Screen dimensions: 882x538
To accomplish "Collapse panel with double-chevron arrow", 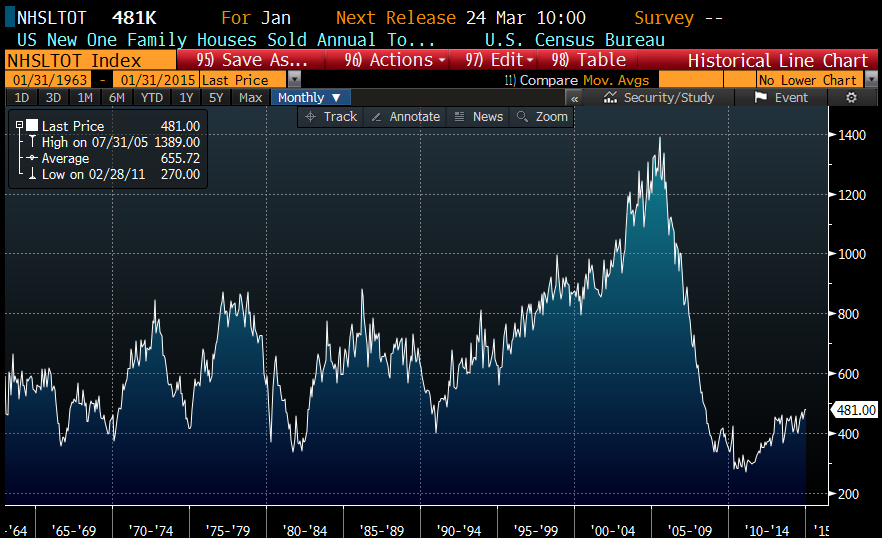I will [x=574, y=98].
